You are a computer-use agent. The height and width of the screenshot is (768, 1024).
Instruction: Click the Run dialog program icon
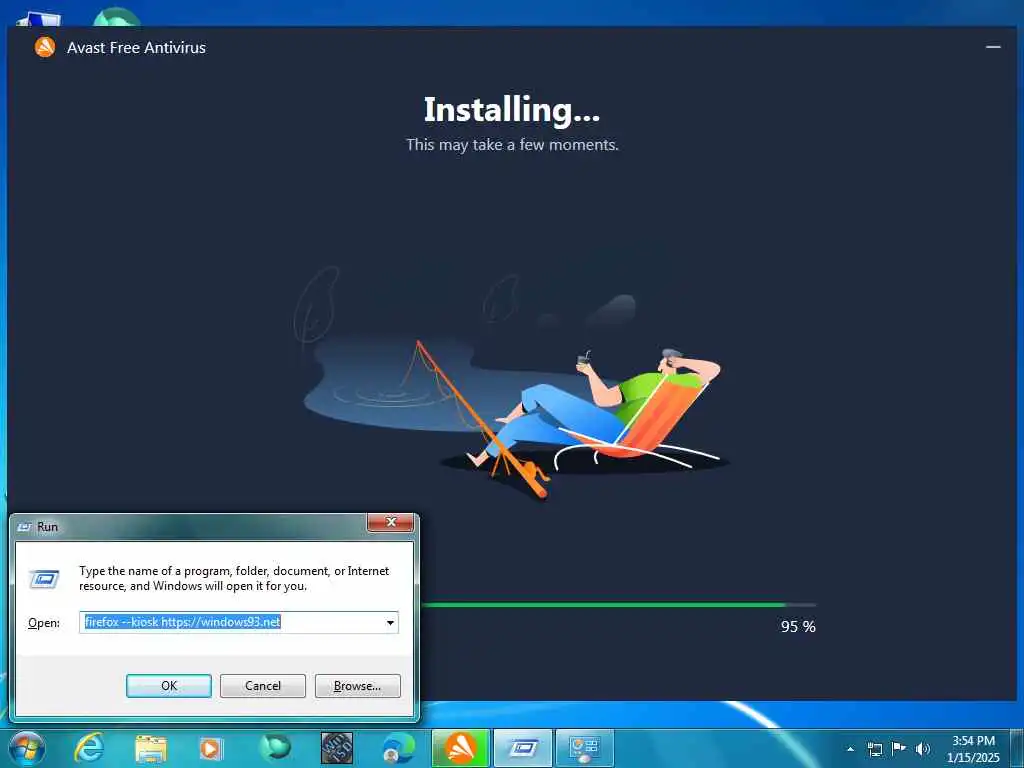tap(44, 579)
